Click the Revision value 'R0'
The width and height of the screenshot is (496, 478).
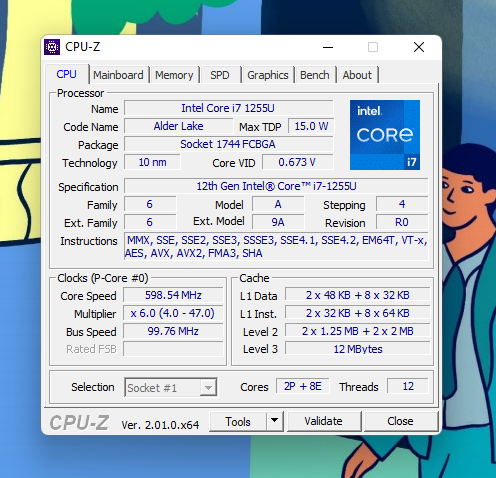point(402,222)
